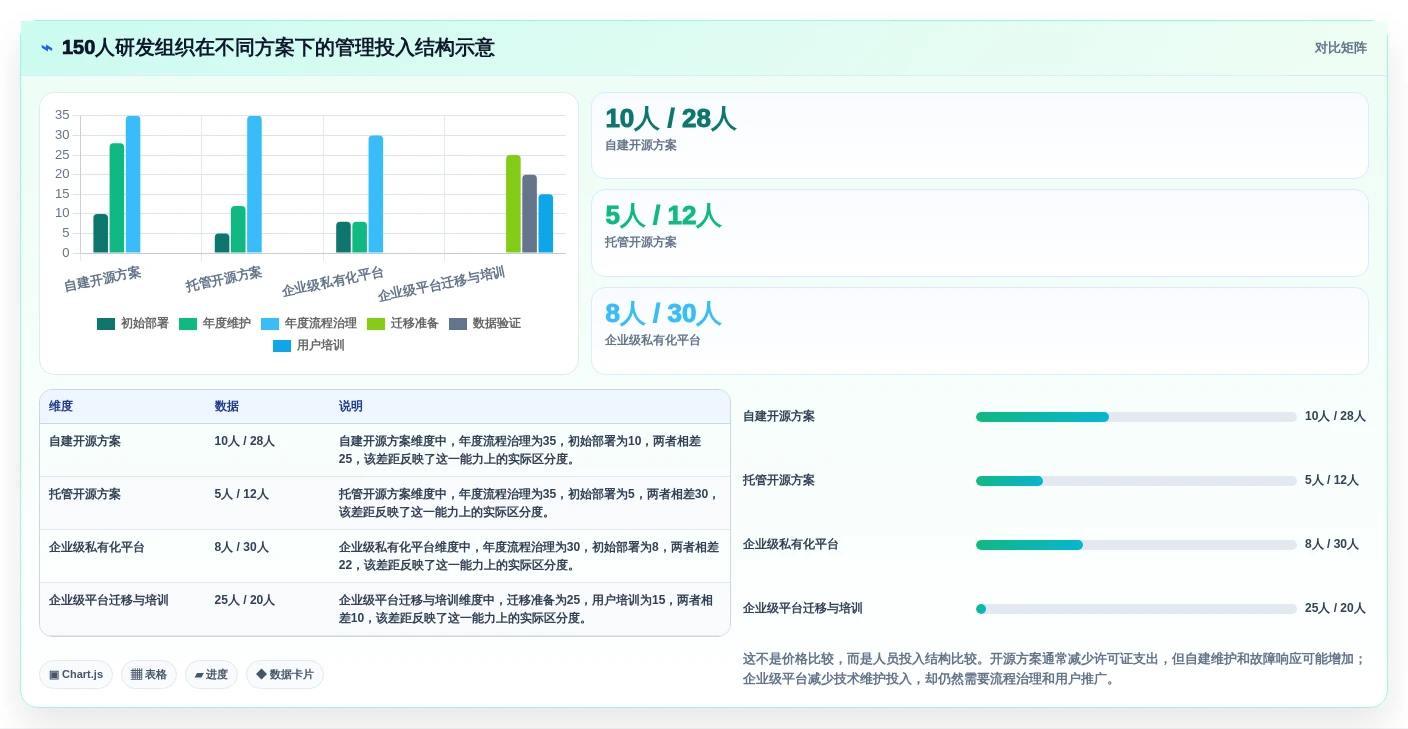Image resolution: width=1408 pixels, height=729 pixels.
Task: Select the 8人 / 30人 stat card
Action: [x=980, y=331]
